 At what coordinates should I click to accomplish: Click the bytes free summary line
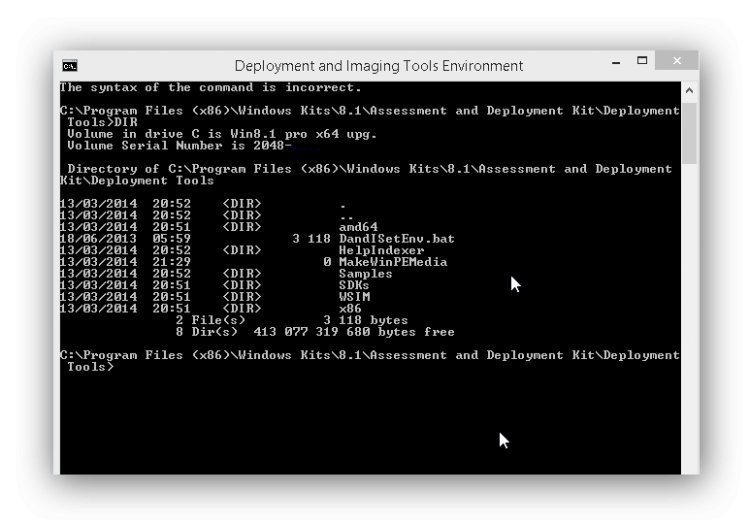tap(315, 332)
